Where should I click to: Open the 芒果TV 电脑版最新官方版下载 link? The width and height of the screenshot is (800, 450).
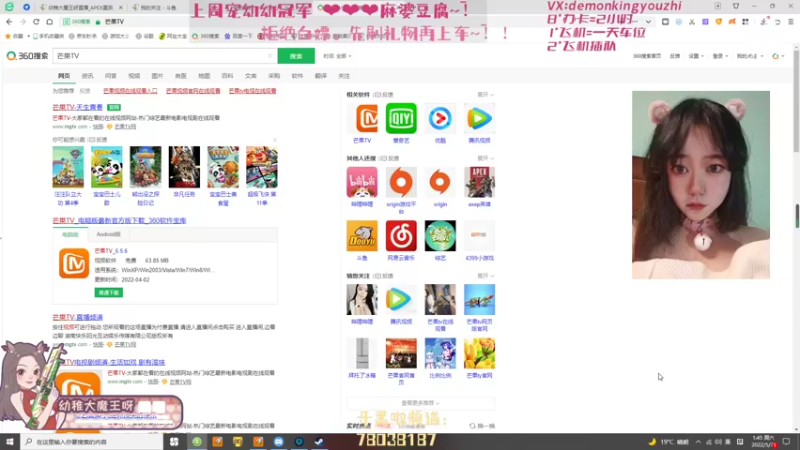click(119, 221)
